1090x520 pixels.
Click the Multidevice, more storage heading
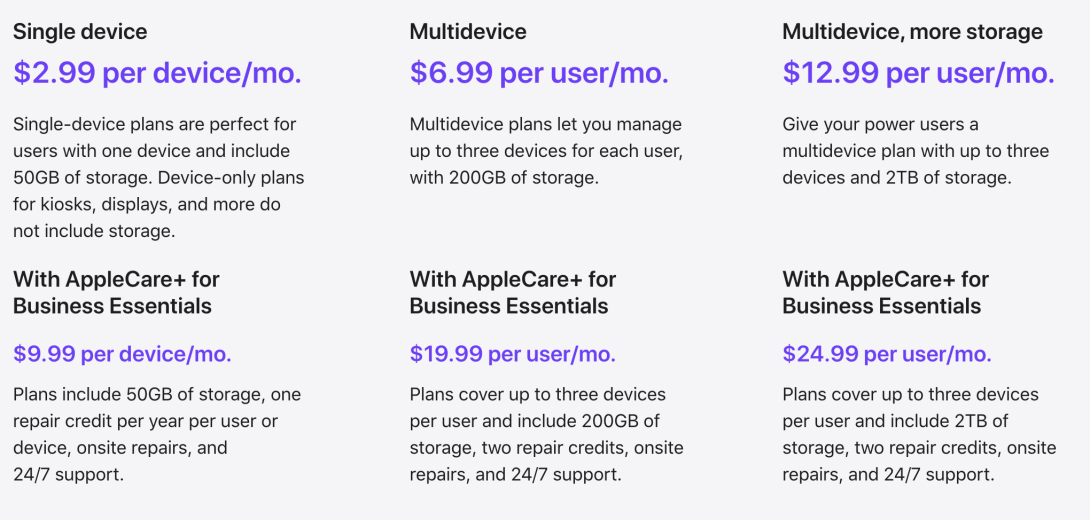tap(912, 32)
